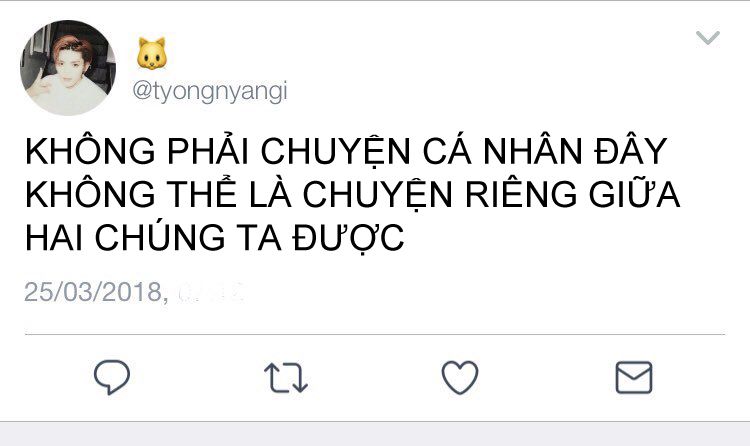Select the tweet text starting KHÔNG PHẢI CHUYỆN
The width and height of the screenshot is (750, 446).
(x=353, y=194)
